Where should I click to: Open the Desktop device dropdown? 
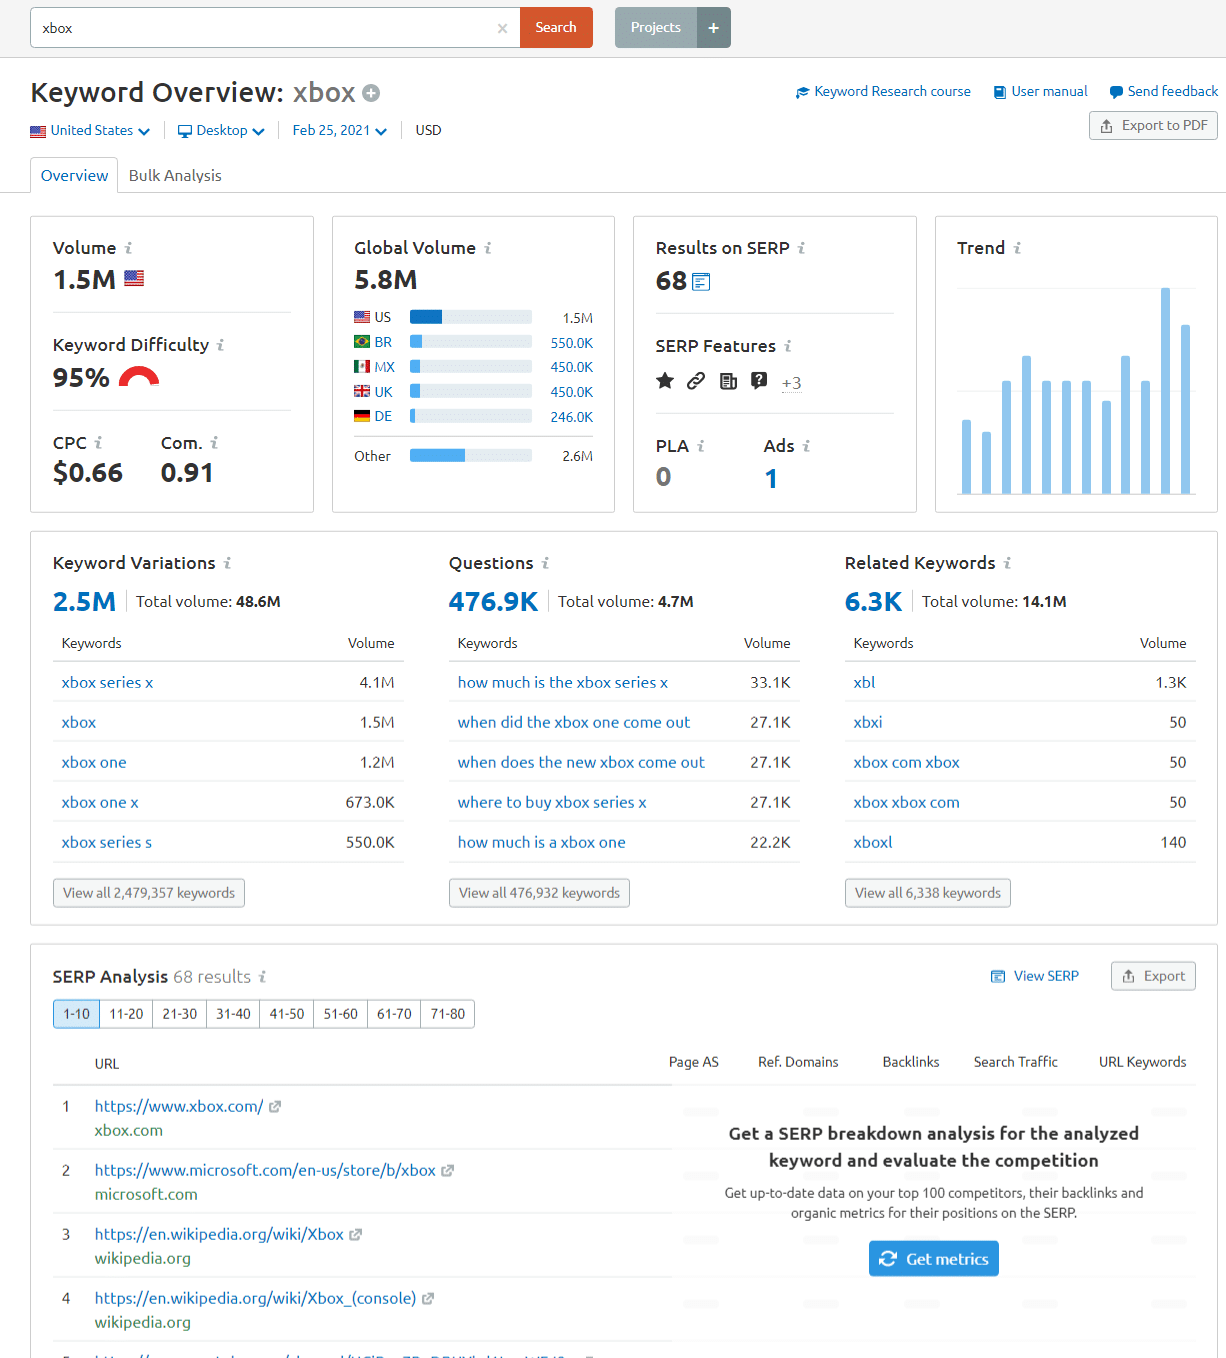[x=221, y=131]
